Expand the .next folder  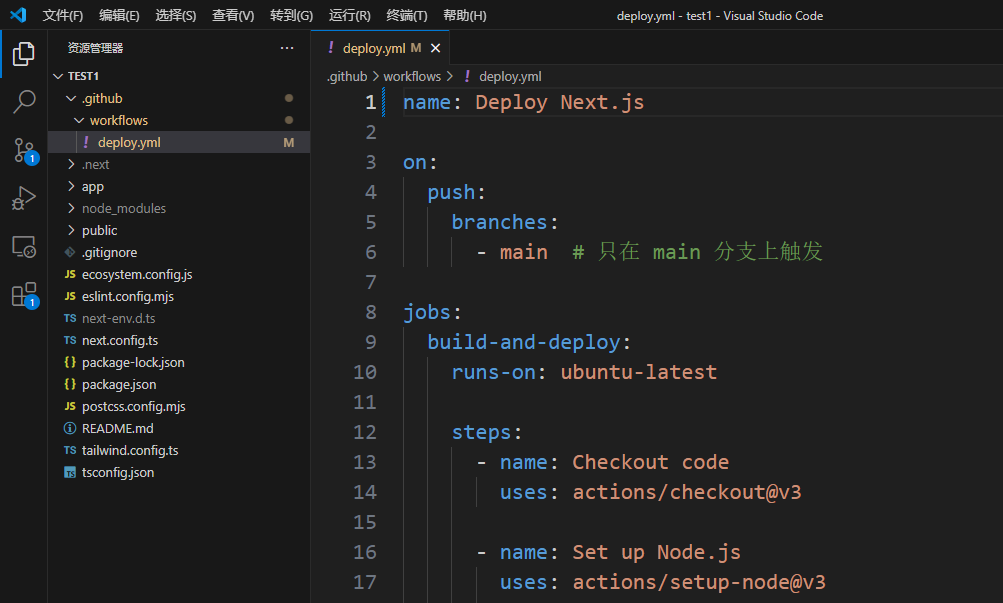coord(71,164)
